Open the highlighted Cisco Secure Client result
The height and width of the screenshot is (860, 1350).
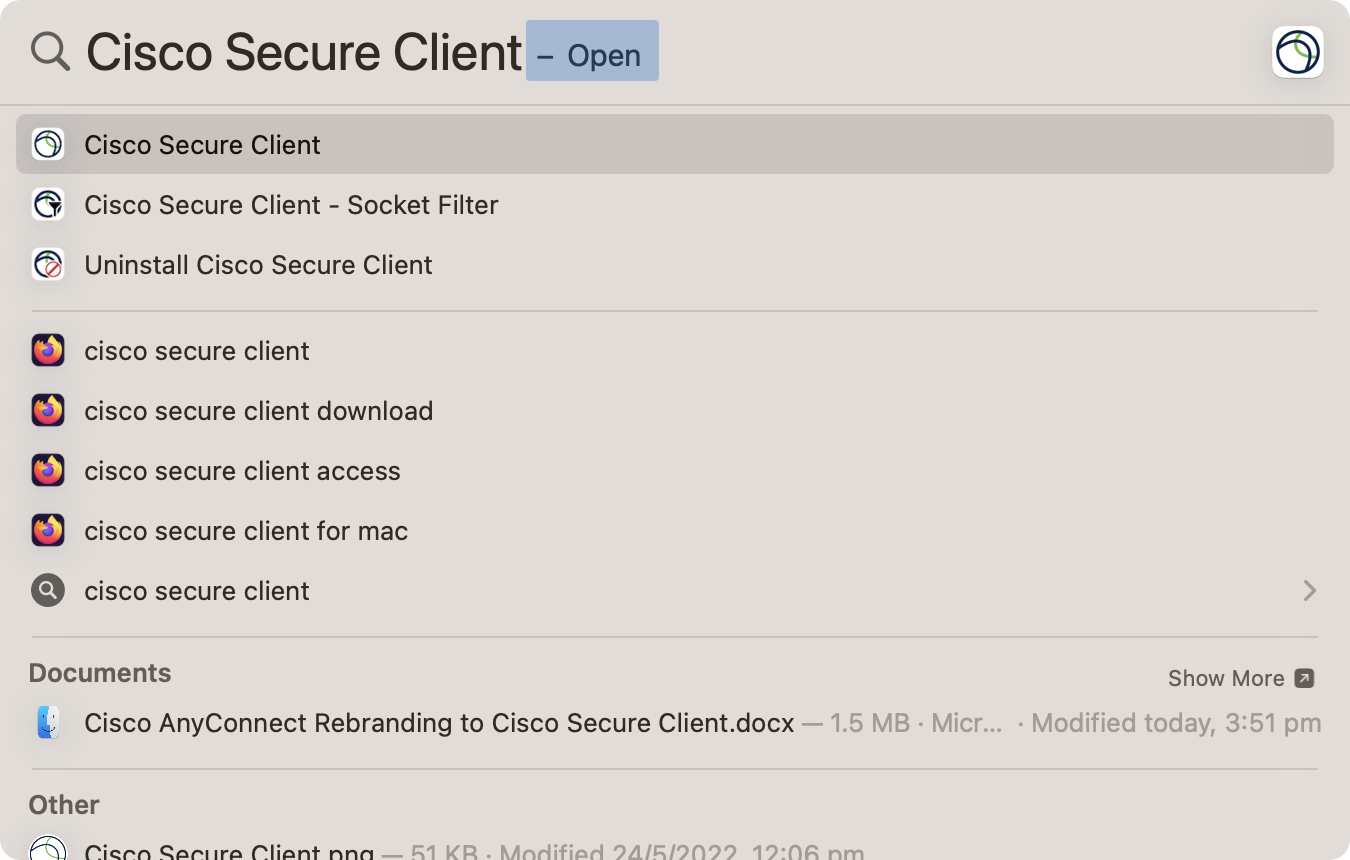pos(203,145)
